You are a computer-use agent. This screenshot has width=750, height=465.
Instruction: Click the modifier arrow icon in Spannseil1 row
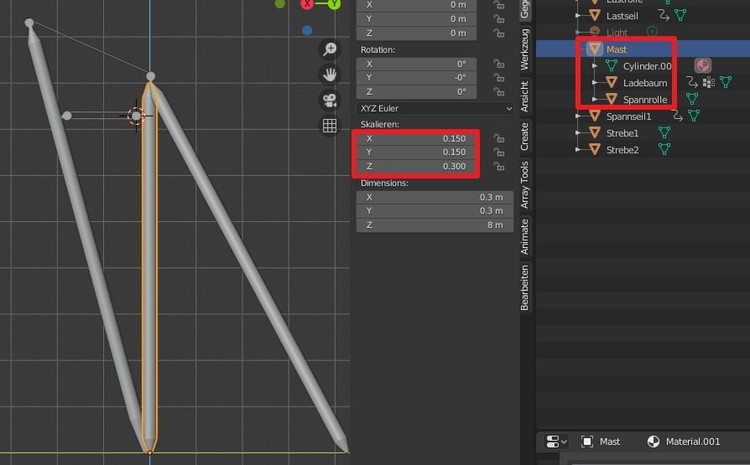(677, 116)
